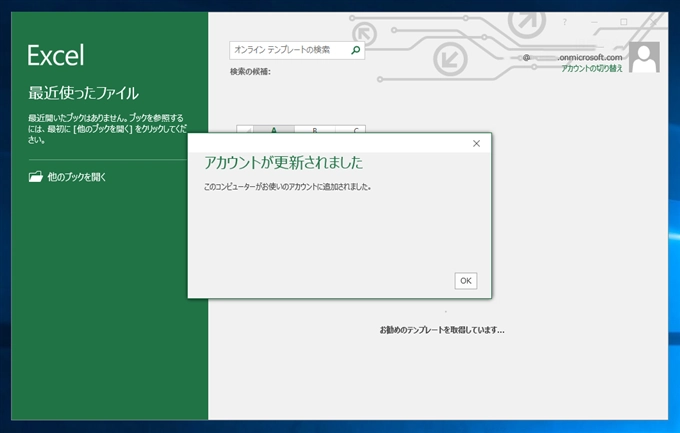The image size is (680, 433).
Task: Open 他のブックを開く link
Action: 77,177
